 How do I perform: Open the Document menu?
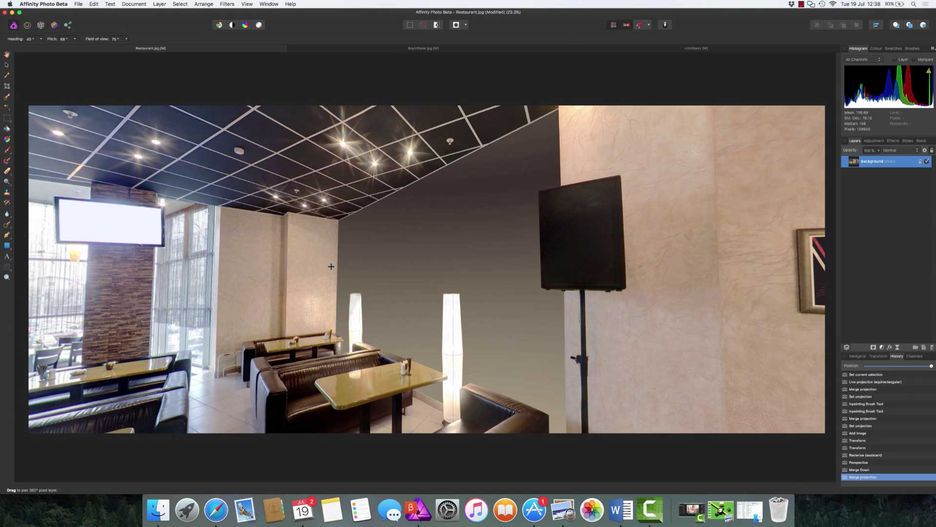(134, 4)
